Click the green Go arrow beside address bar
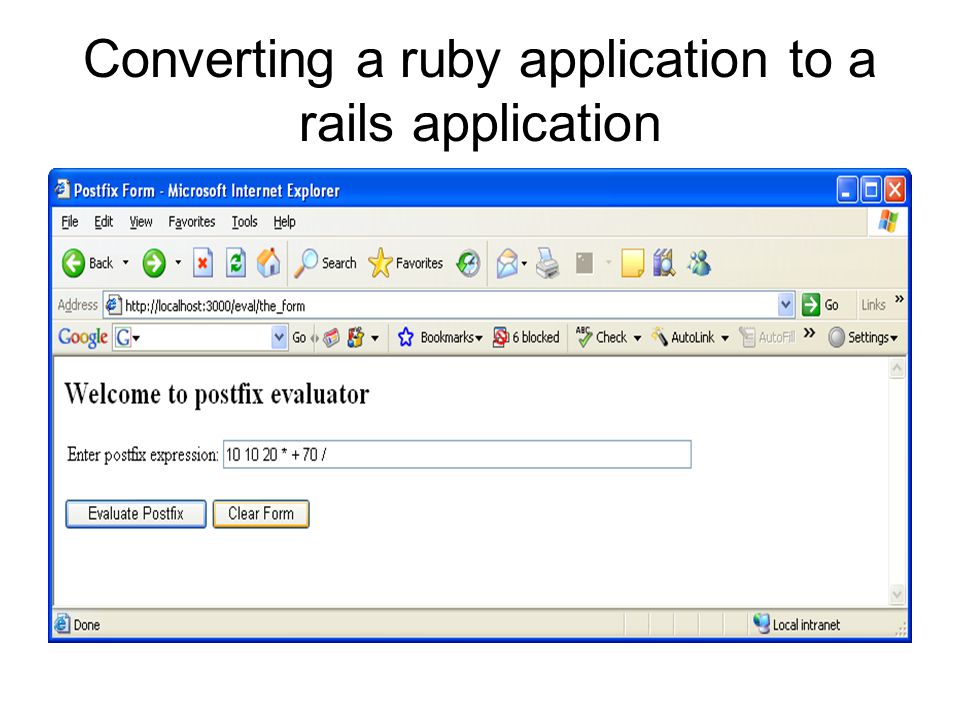960x720 pixels. click(811, 304)
